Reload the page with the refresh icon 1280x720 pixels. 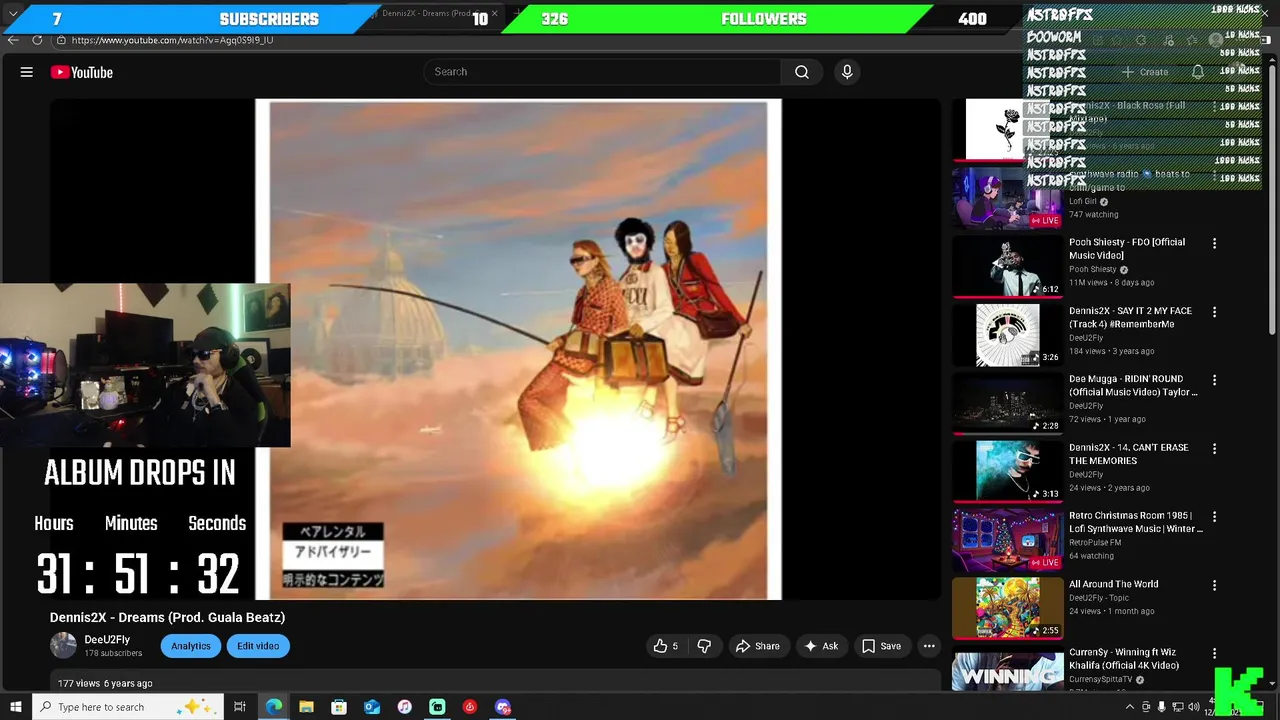click(x=37, y=40)
